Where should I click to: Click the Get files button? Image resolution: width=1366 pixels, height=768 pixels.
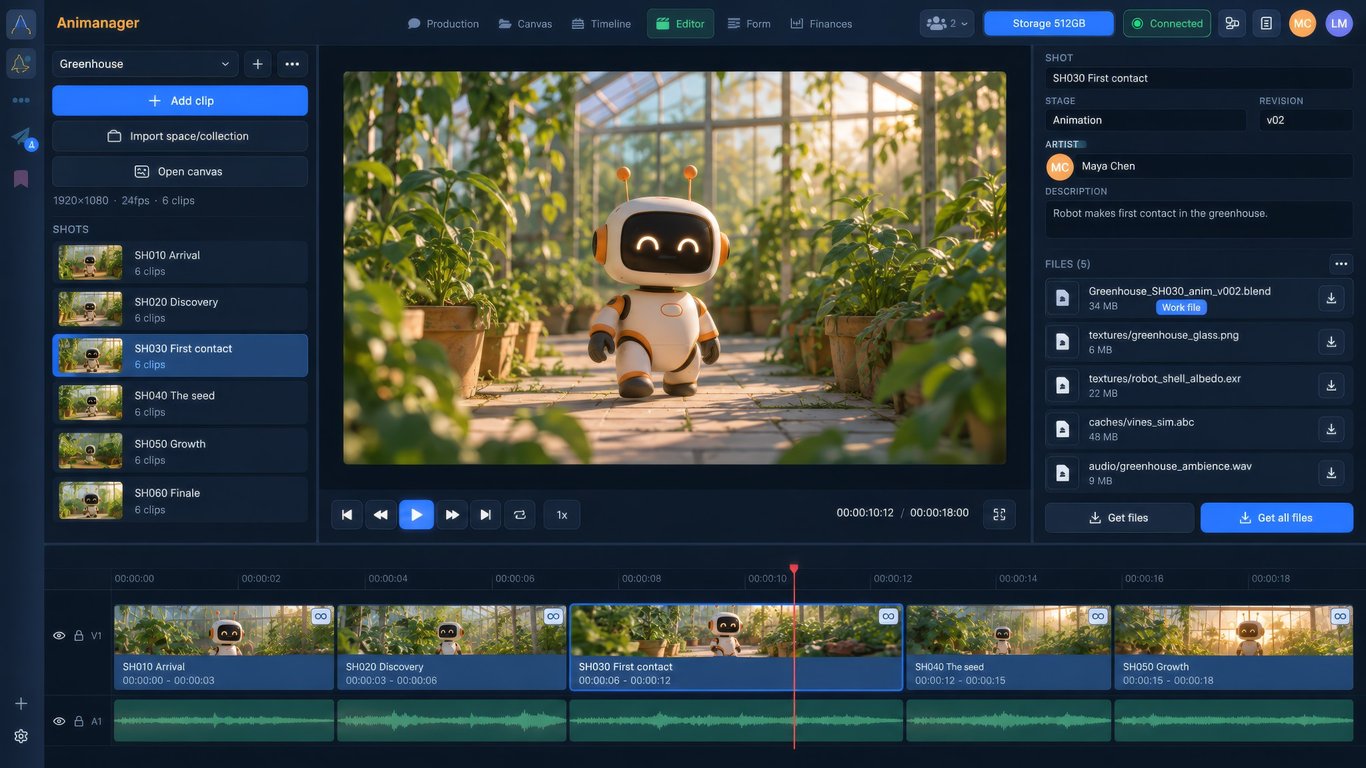pyautogui.click(x=1119, y=518)
